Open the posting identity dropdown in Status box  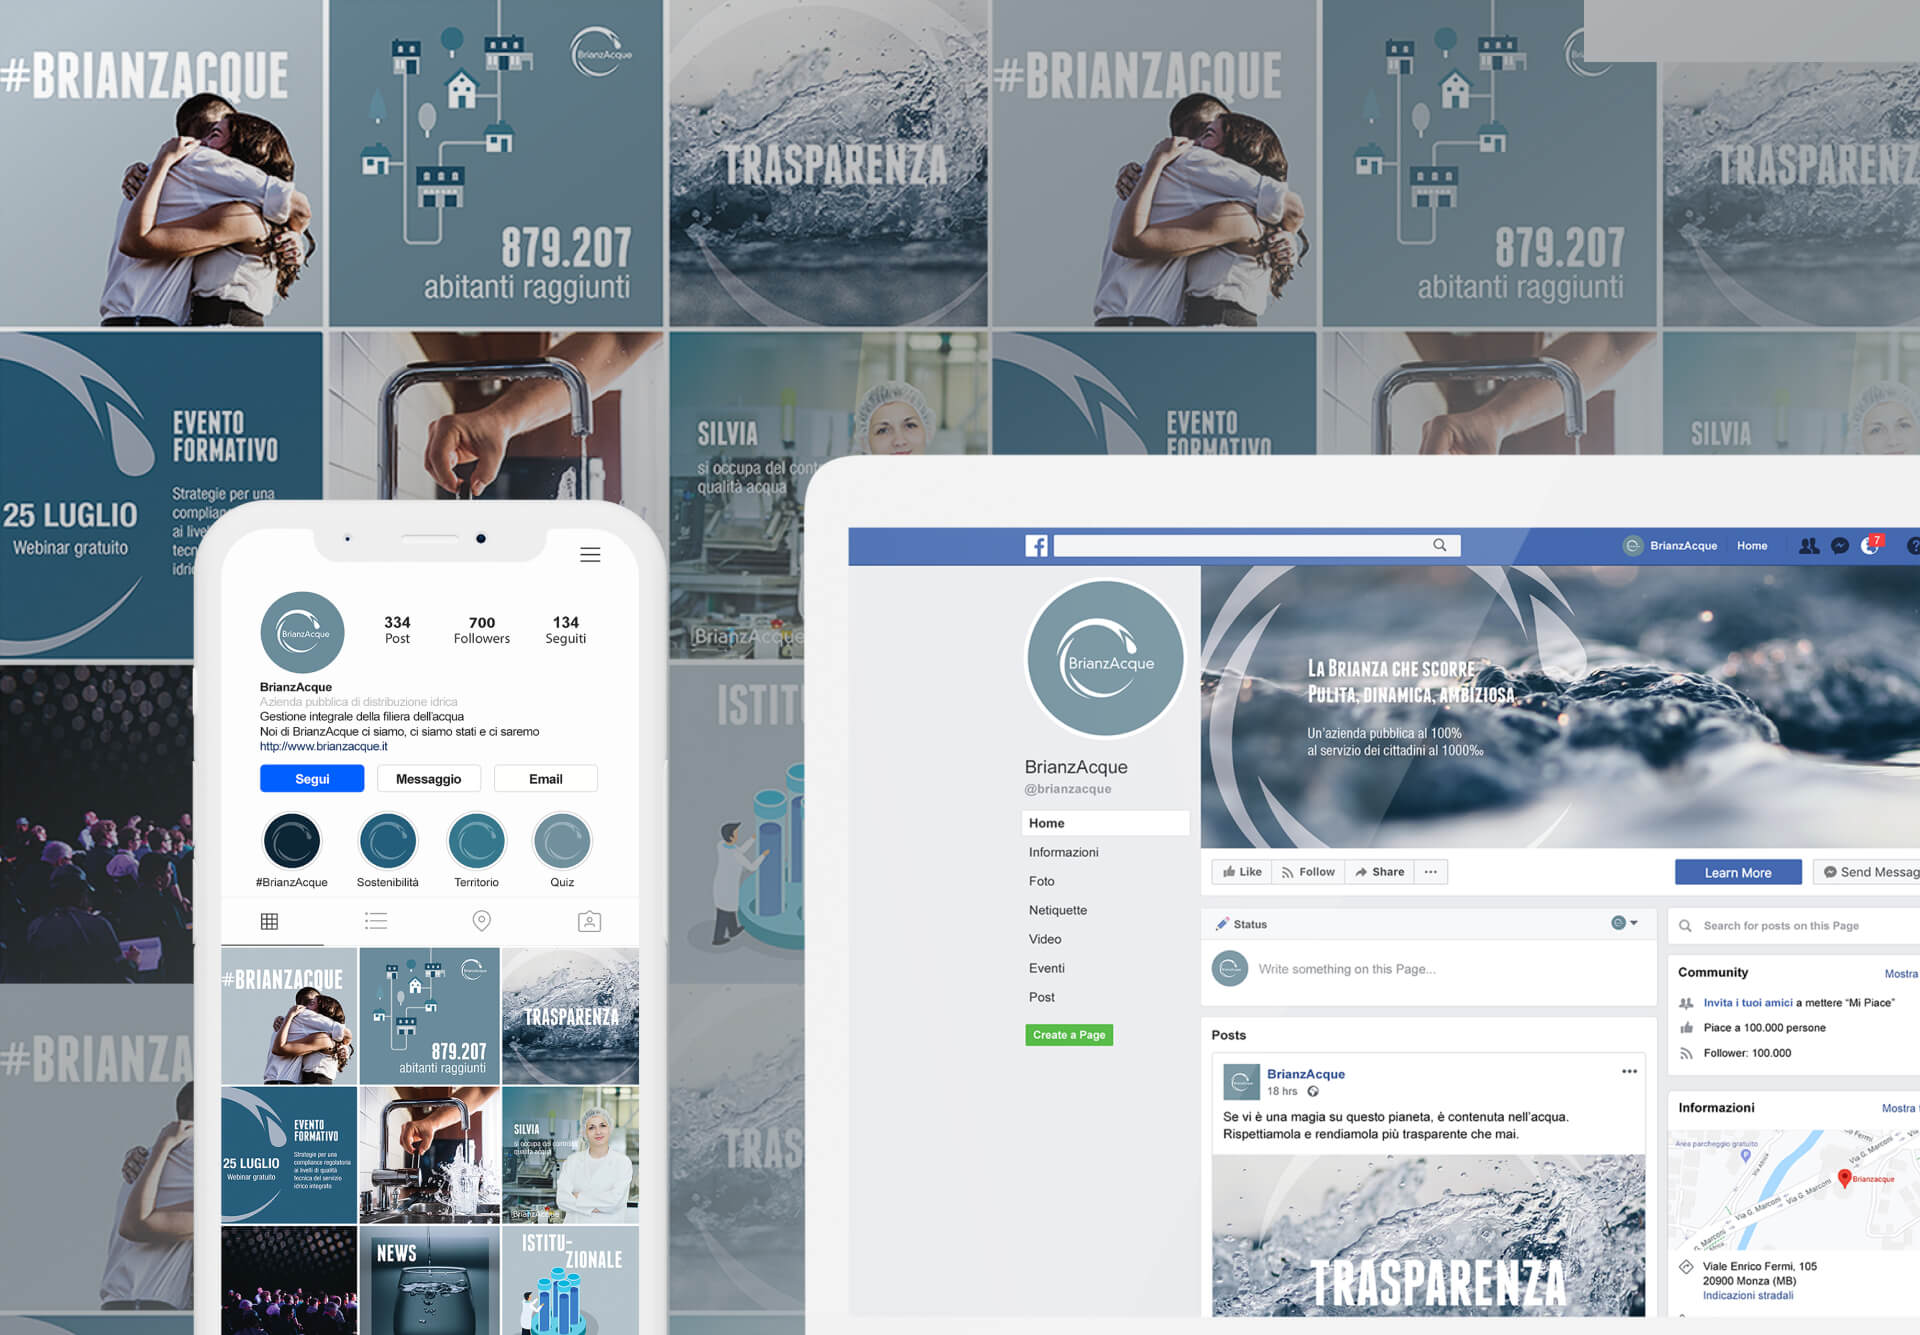(x=1624, y=923)
